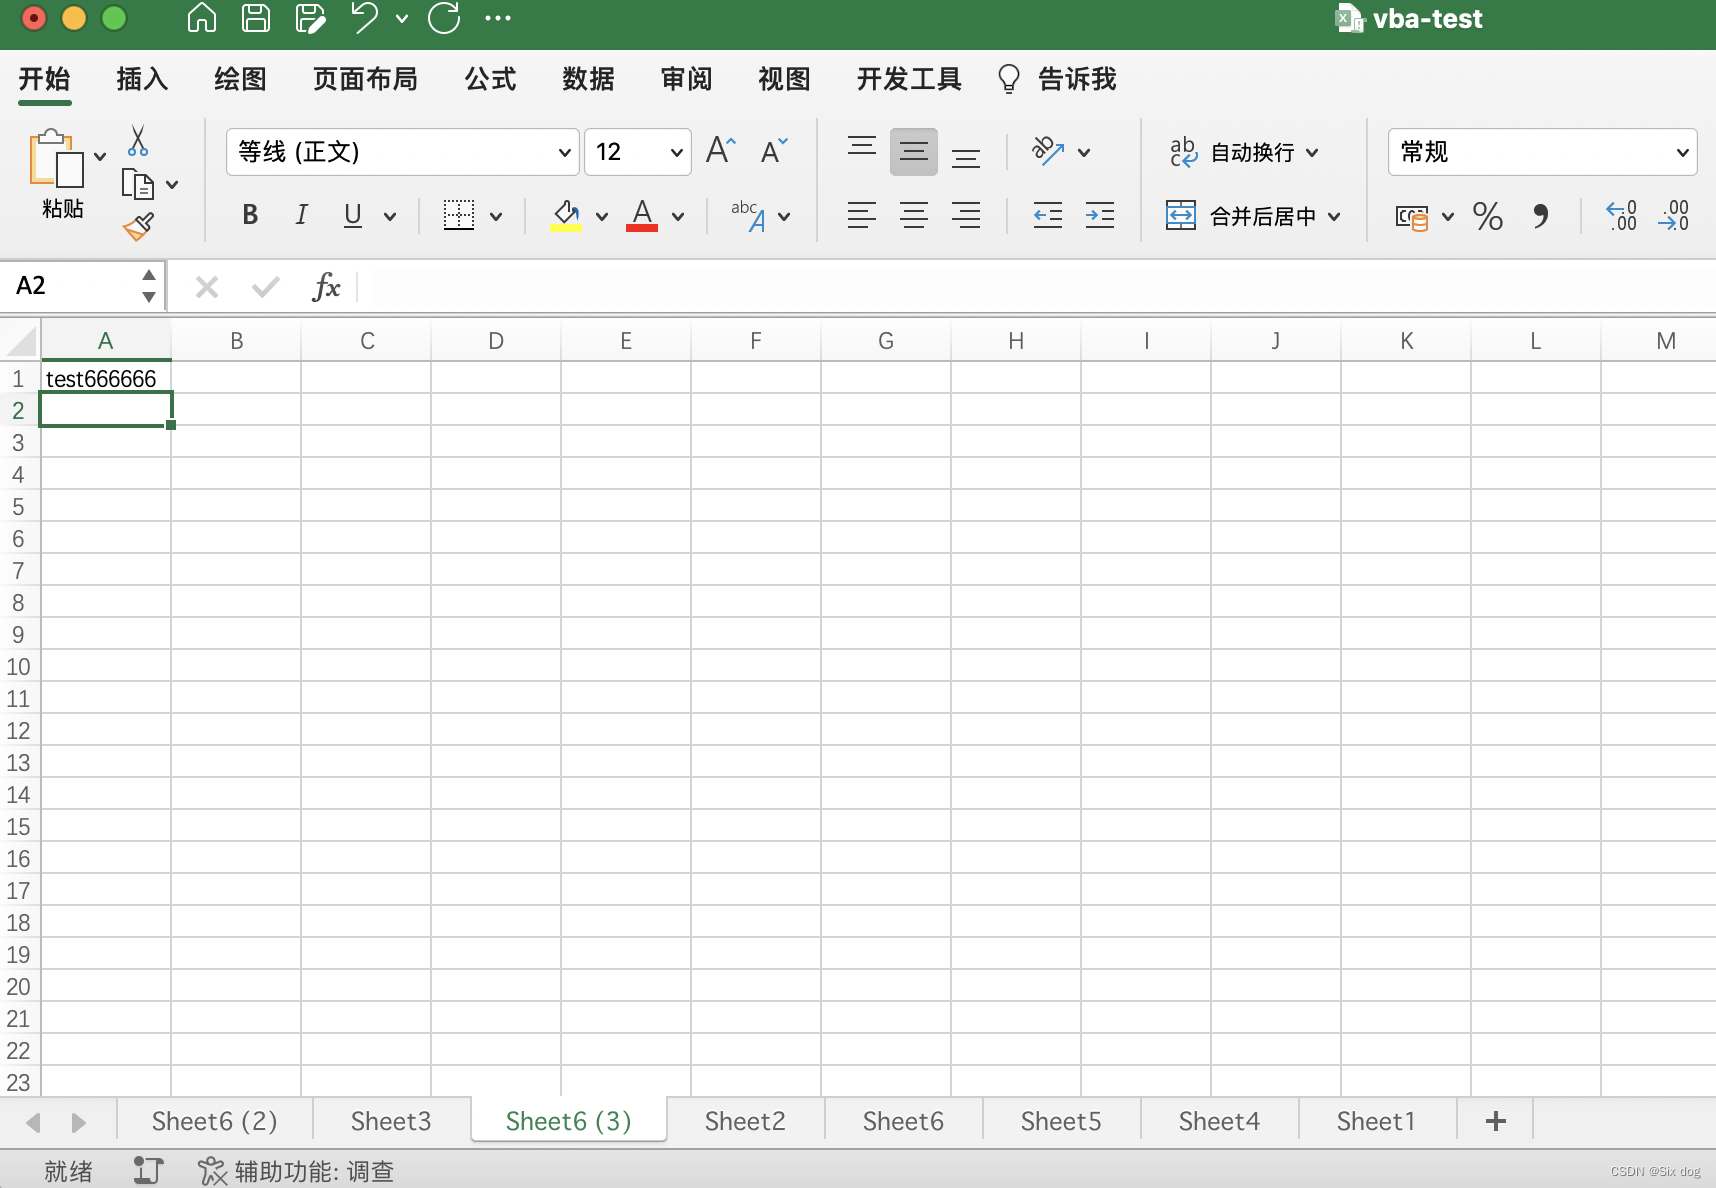Open the more options ellipsis menu

(x=497, y=18)
